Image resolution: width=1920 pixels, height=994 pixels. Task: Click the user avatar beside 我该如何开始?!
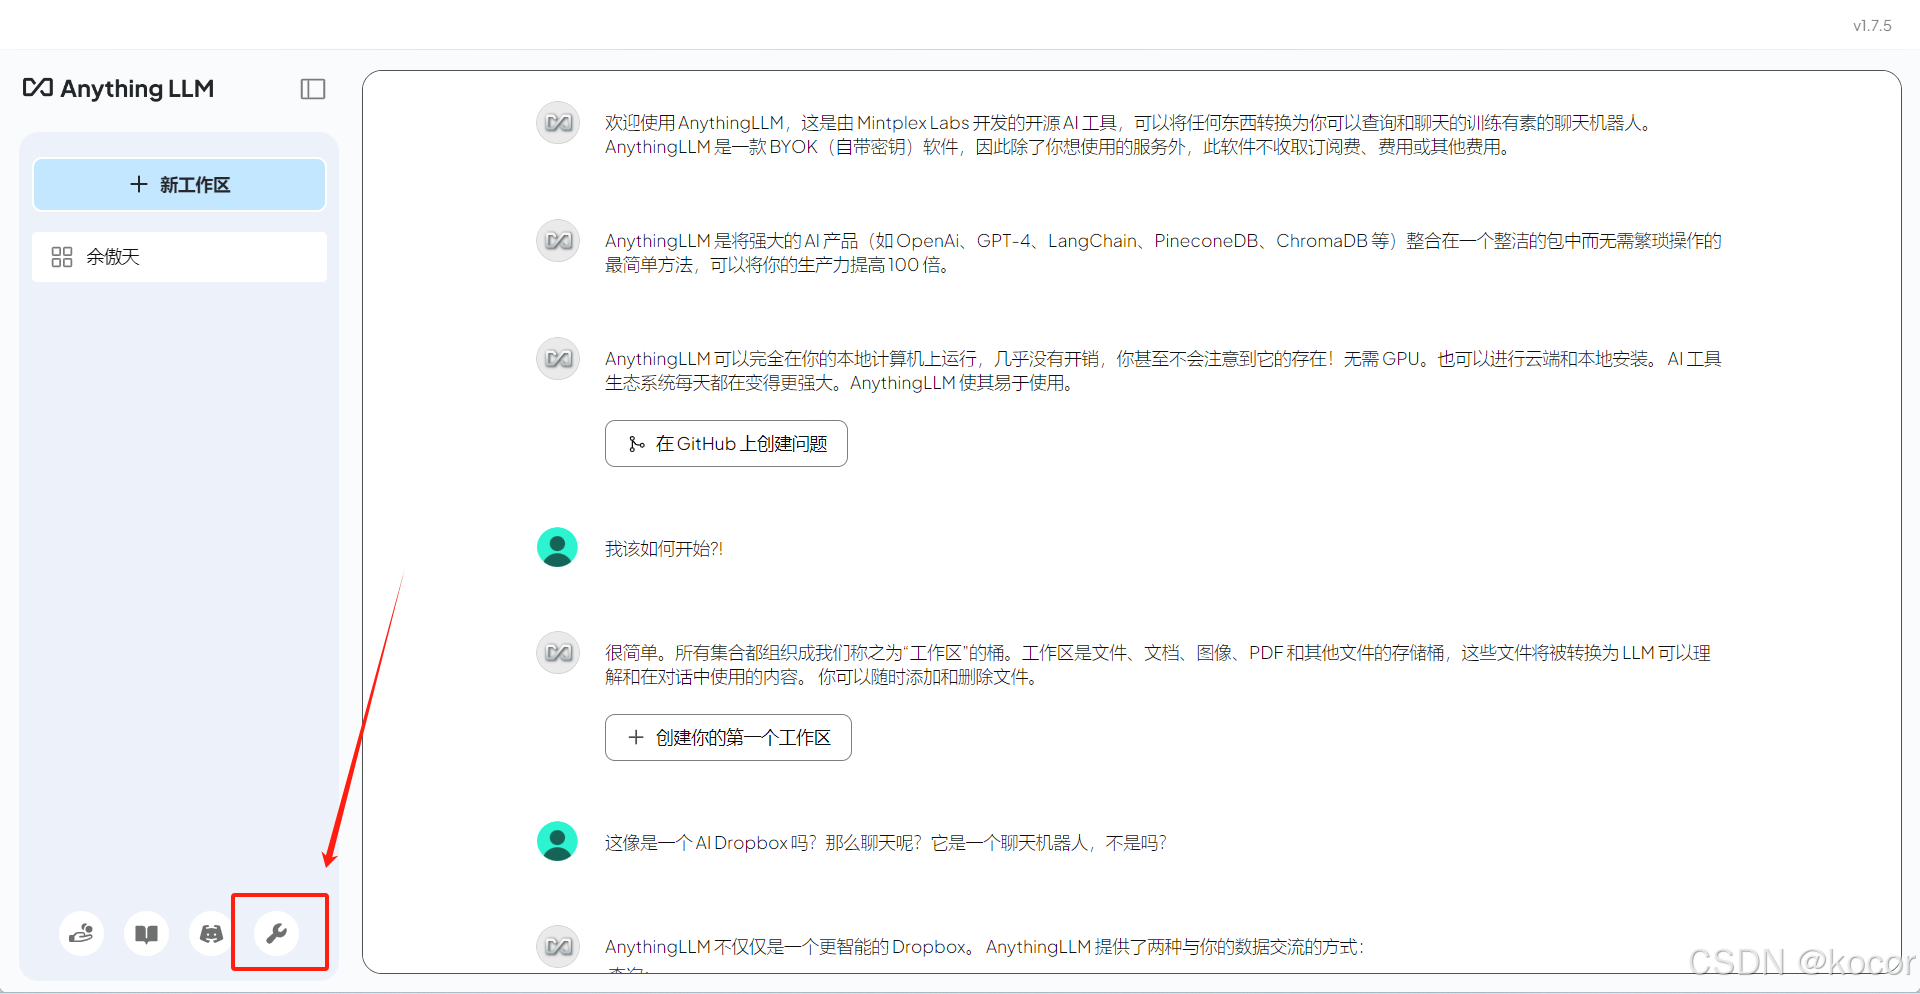[x=558, y=548]
